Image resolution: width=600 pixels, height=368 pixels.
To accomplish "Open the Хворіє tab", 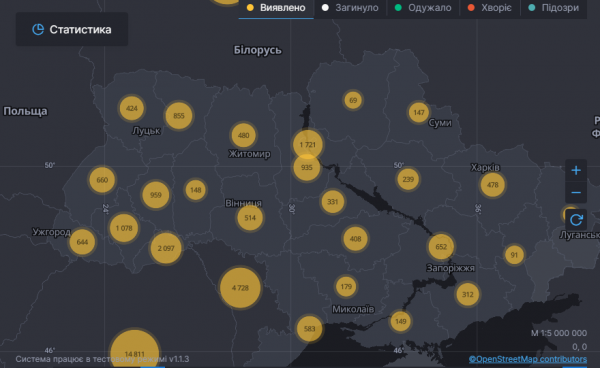I will [x=490, y=8].
